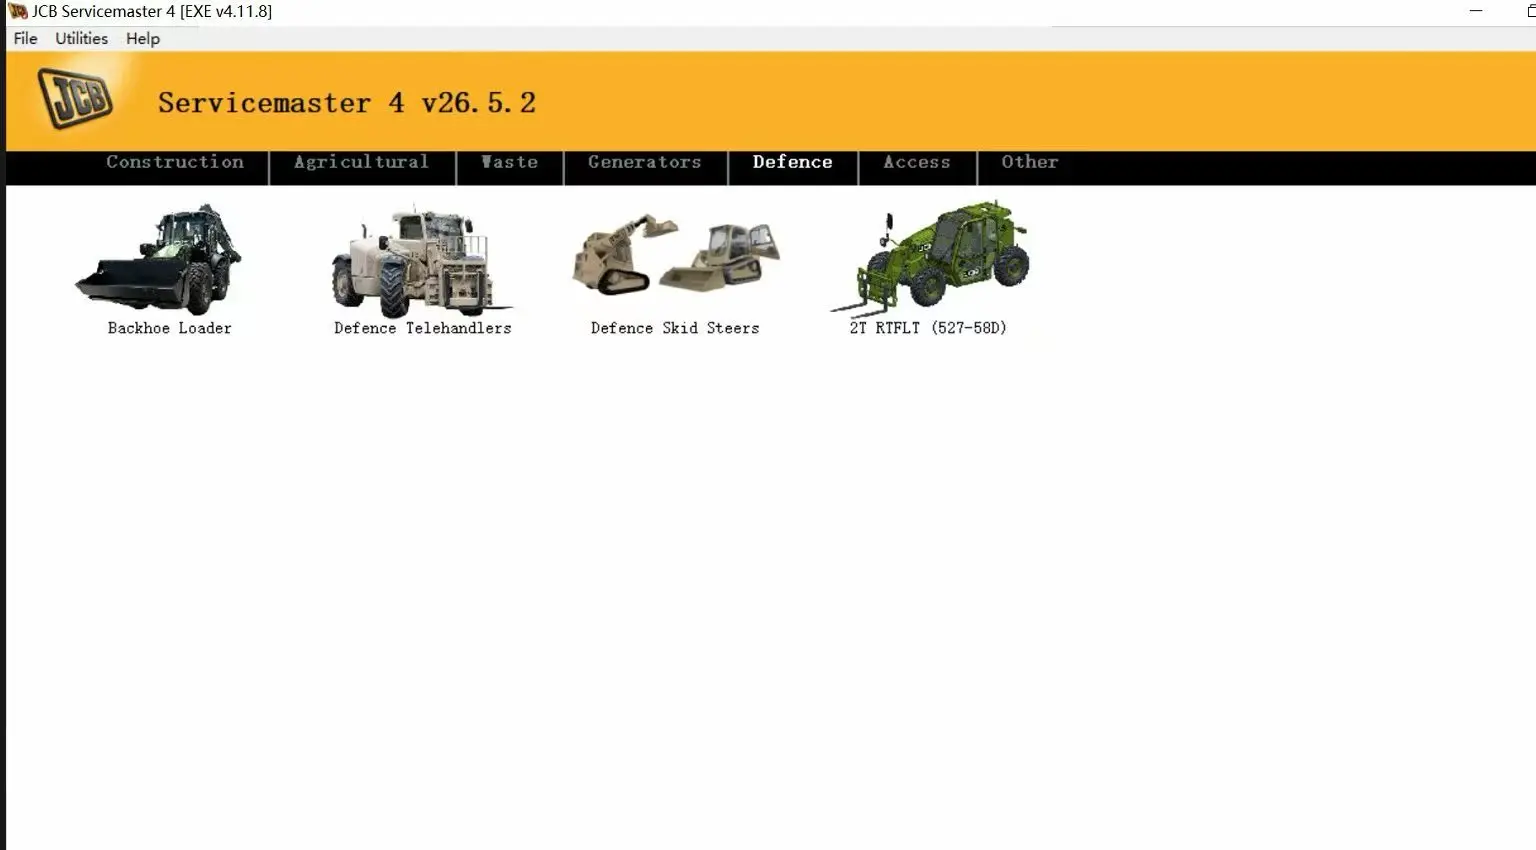Click the JCB Servicemaster title bar app icon
The height and width of the screenshot is (850, 1536).
[x=18, y=11]
